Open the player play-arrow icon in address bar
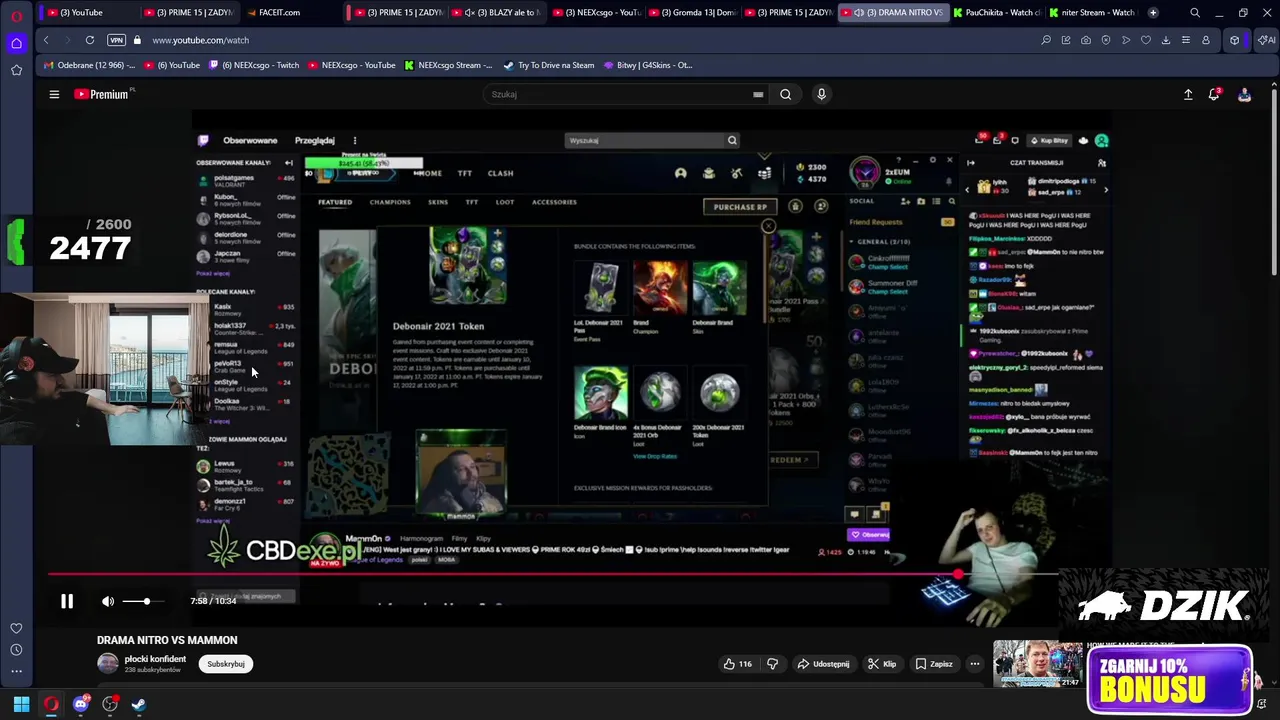 (x=1126, y=40)
